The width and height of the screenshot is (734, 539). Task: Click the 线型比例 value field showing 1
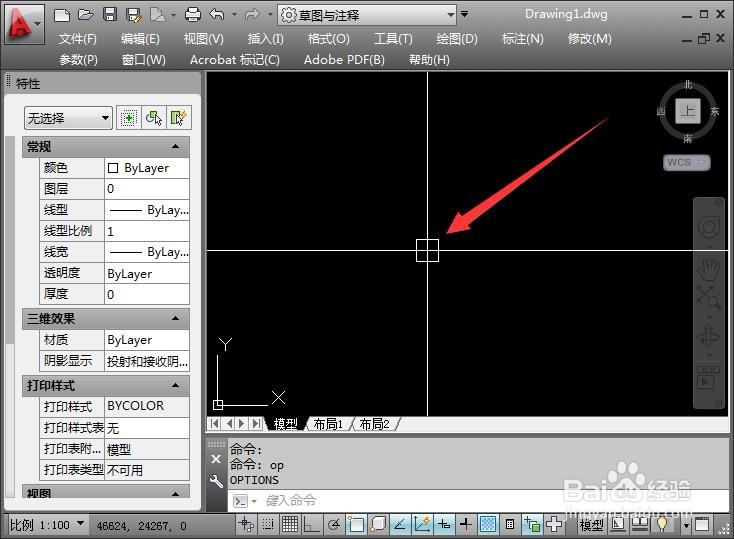coord(147,231)
